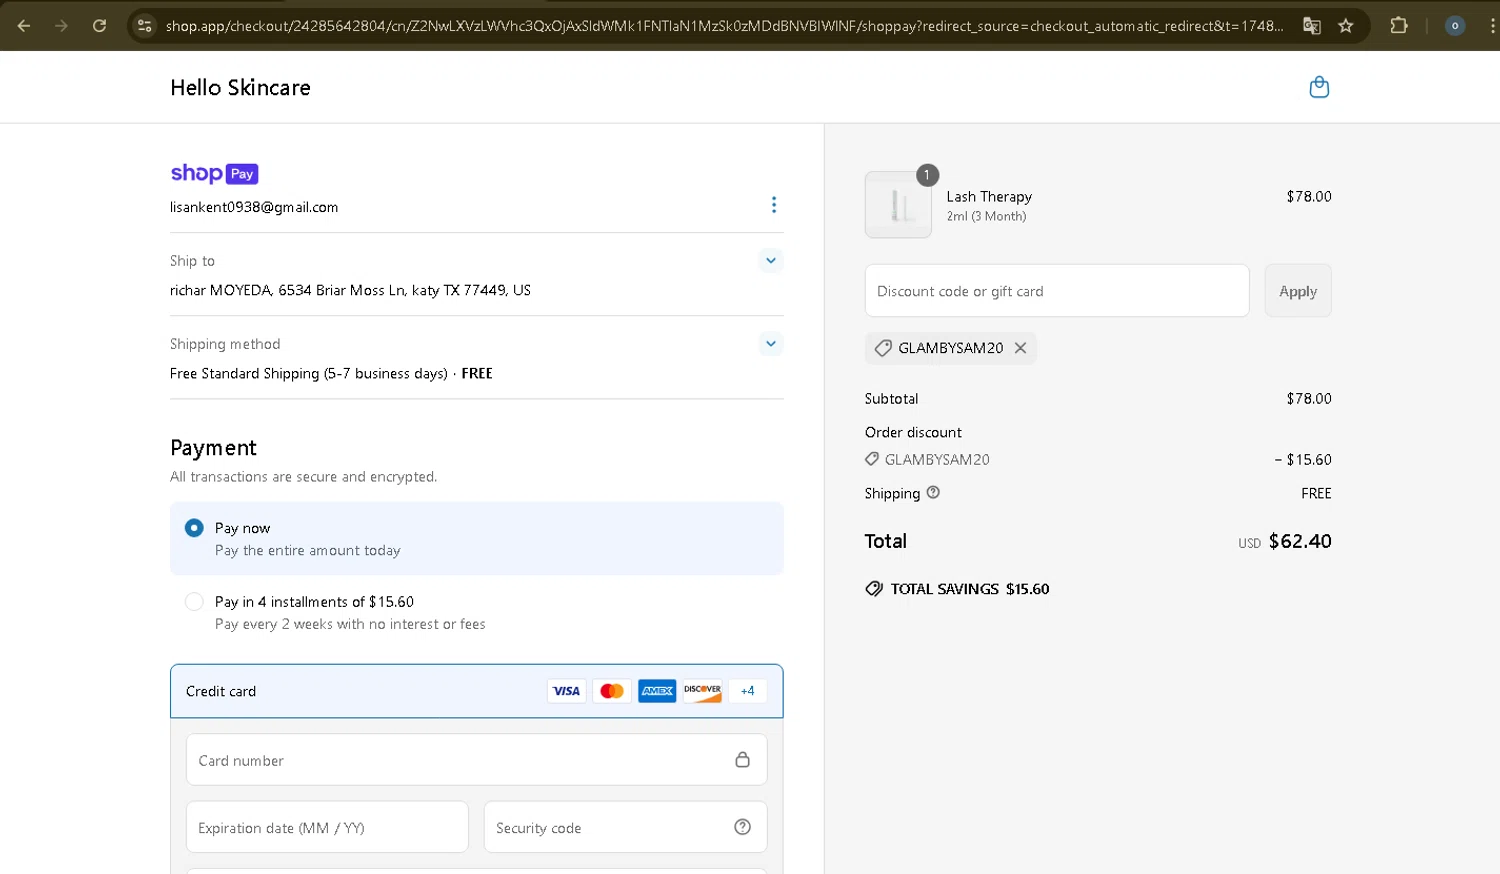
Task: Bookmark this page with star icon
Action: pos(1346,26)
